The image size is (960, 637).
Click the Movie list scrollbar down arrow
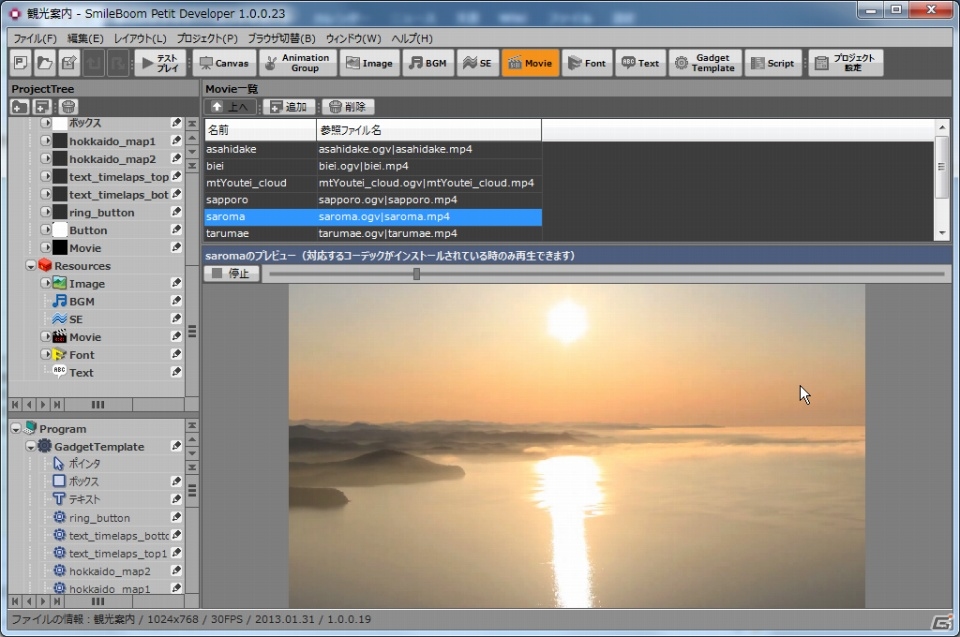pos(942,233)
